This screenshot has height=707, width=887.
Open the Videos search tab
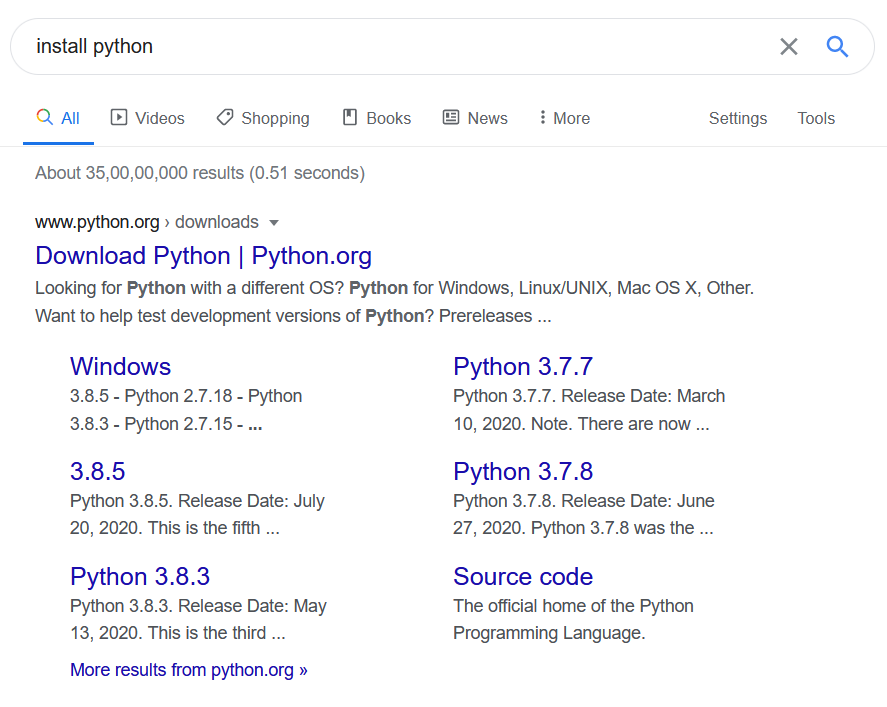pyautogui.click(x=148, y=118)
